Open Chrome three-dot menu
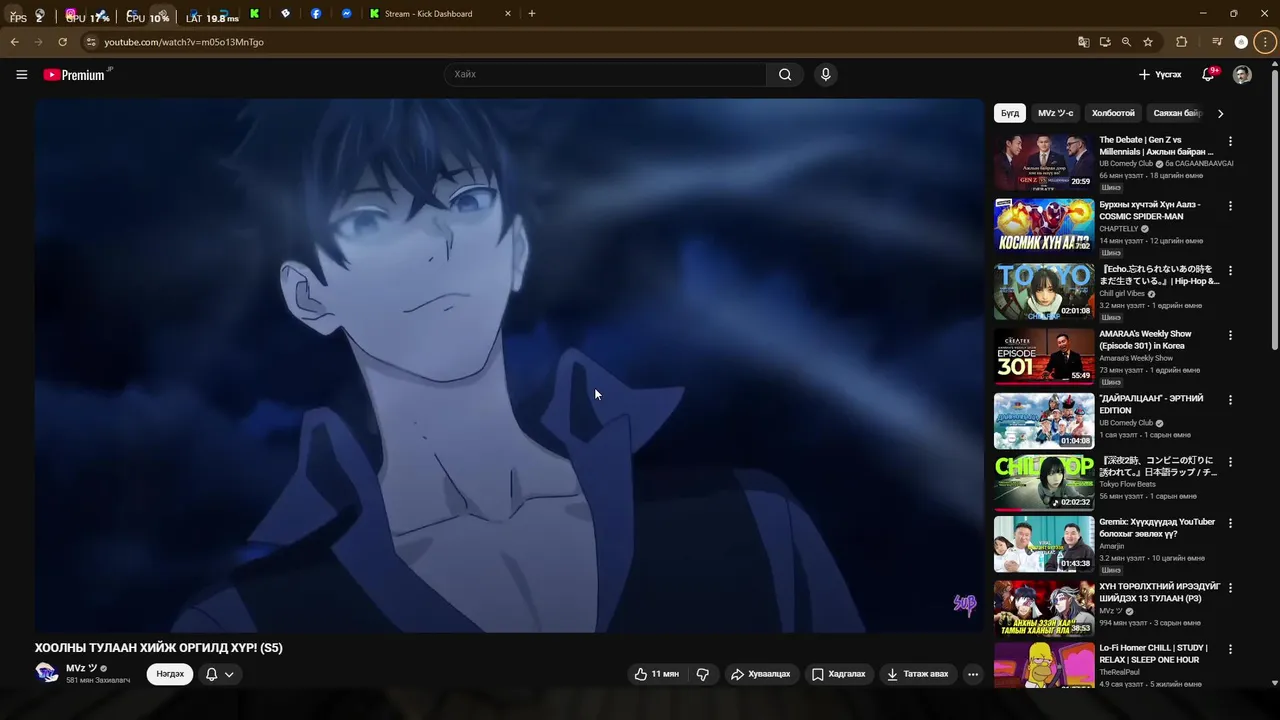Viewport: 1280px width, 720px height. tap(1266, 42)
